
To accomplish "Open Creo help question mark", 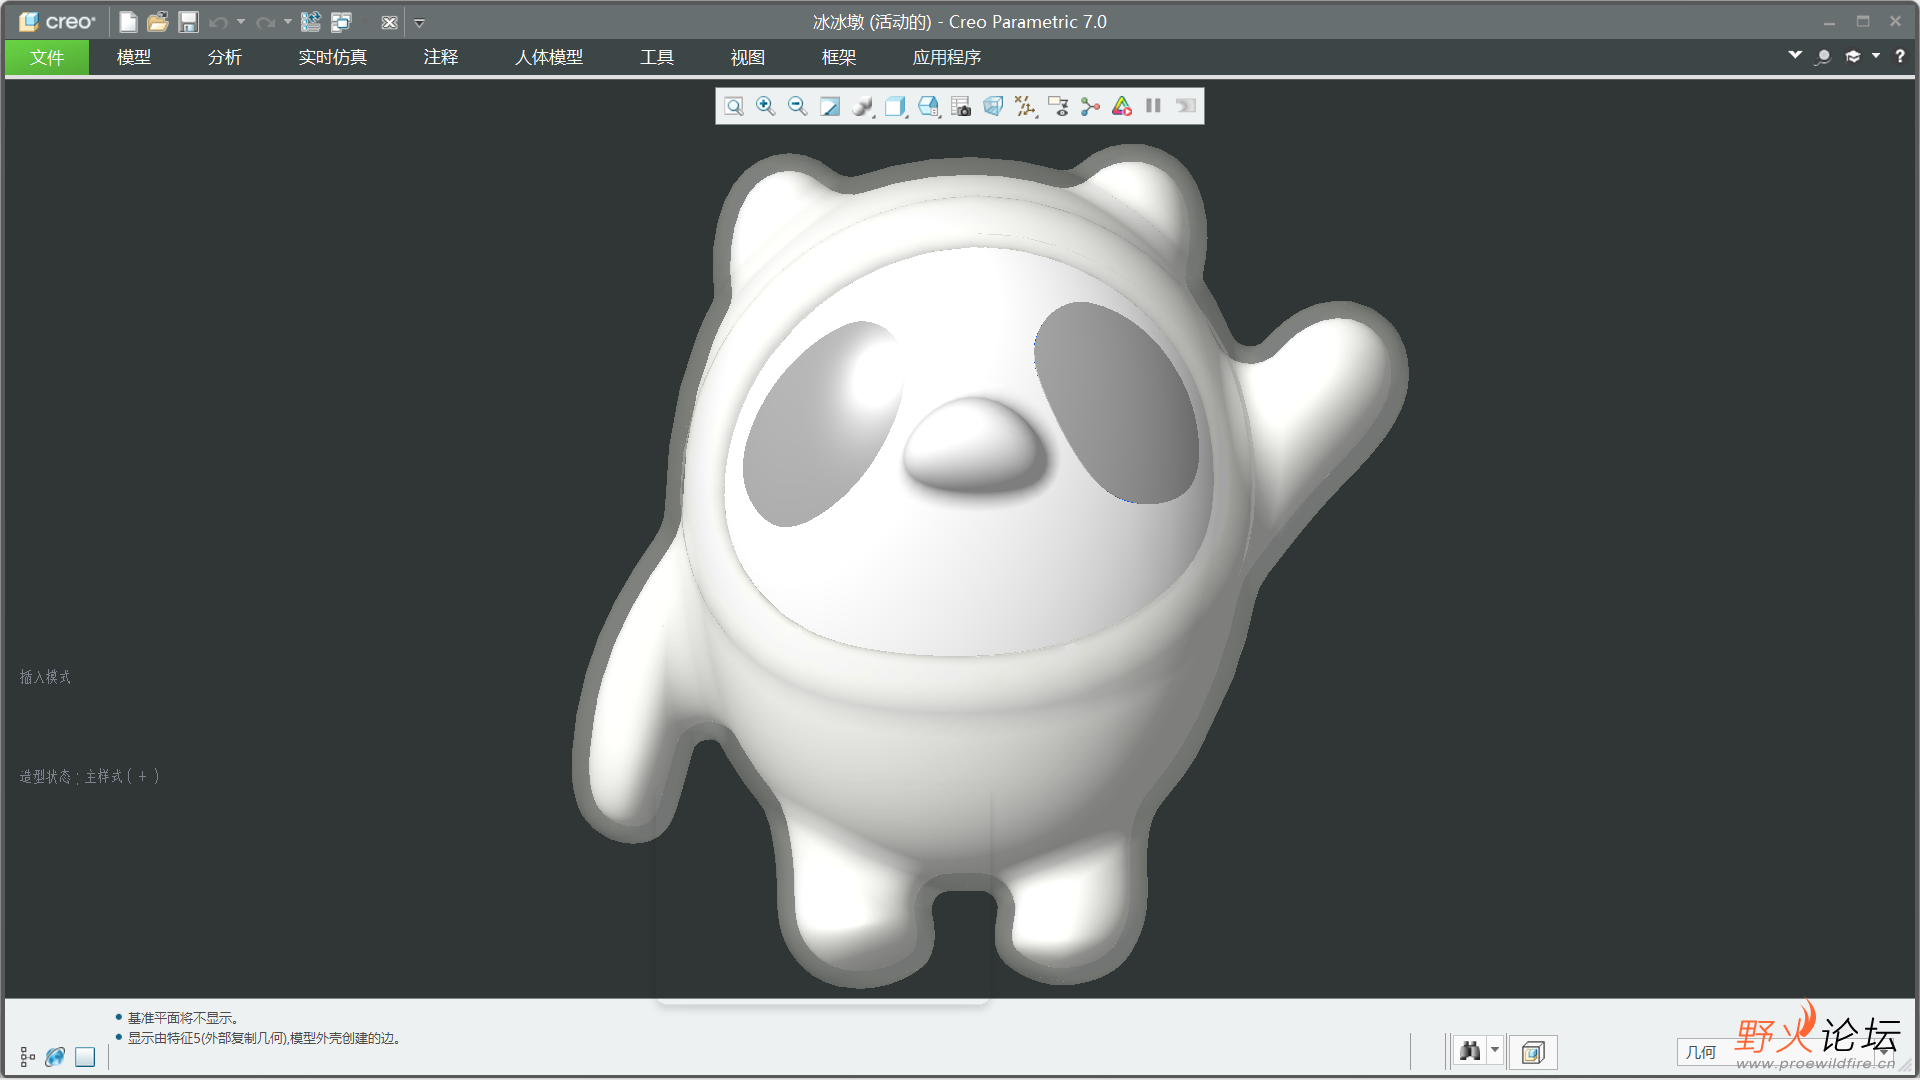I will pyautogui.click(x=1900, y=57).
